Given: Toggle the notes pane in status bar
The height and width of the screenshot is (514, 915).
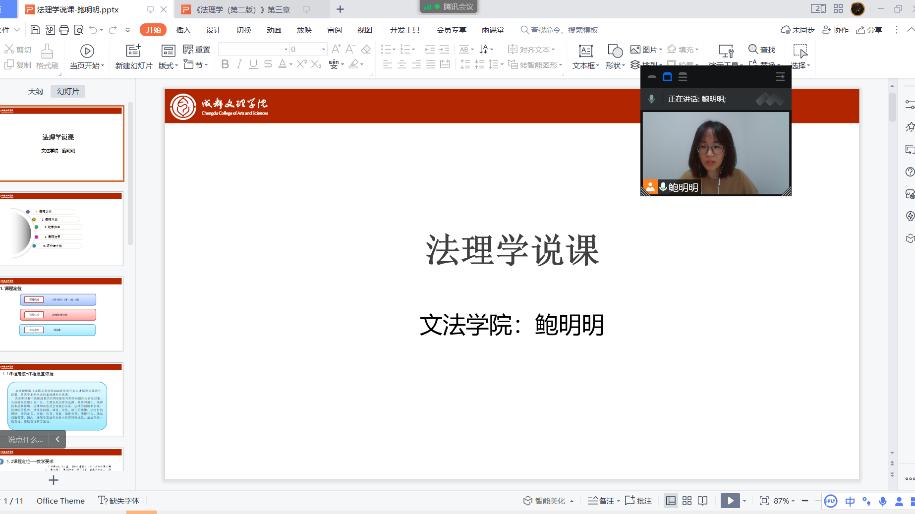Looking at the screenshot, I should coord(603,500).
